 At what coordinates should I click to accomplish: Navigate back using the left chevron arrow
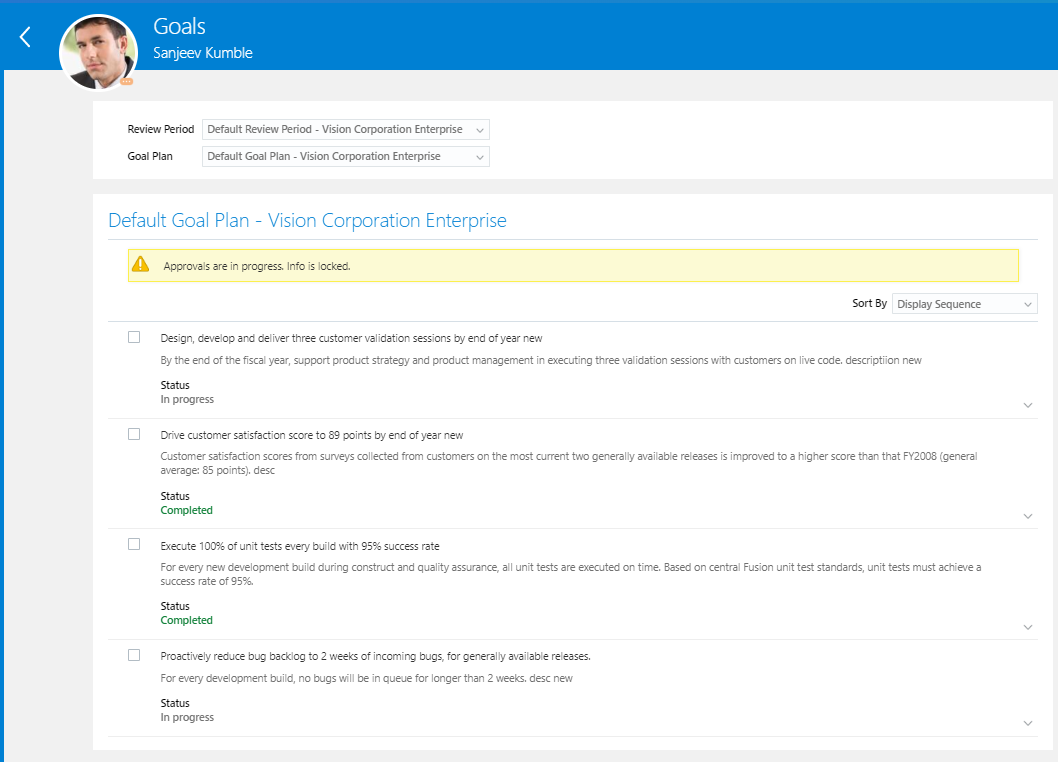24,36
